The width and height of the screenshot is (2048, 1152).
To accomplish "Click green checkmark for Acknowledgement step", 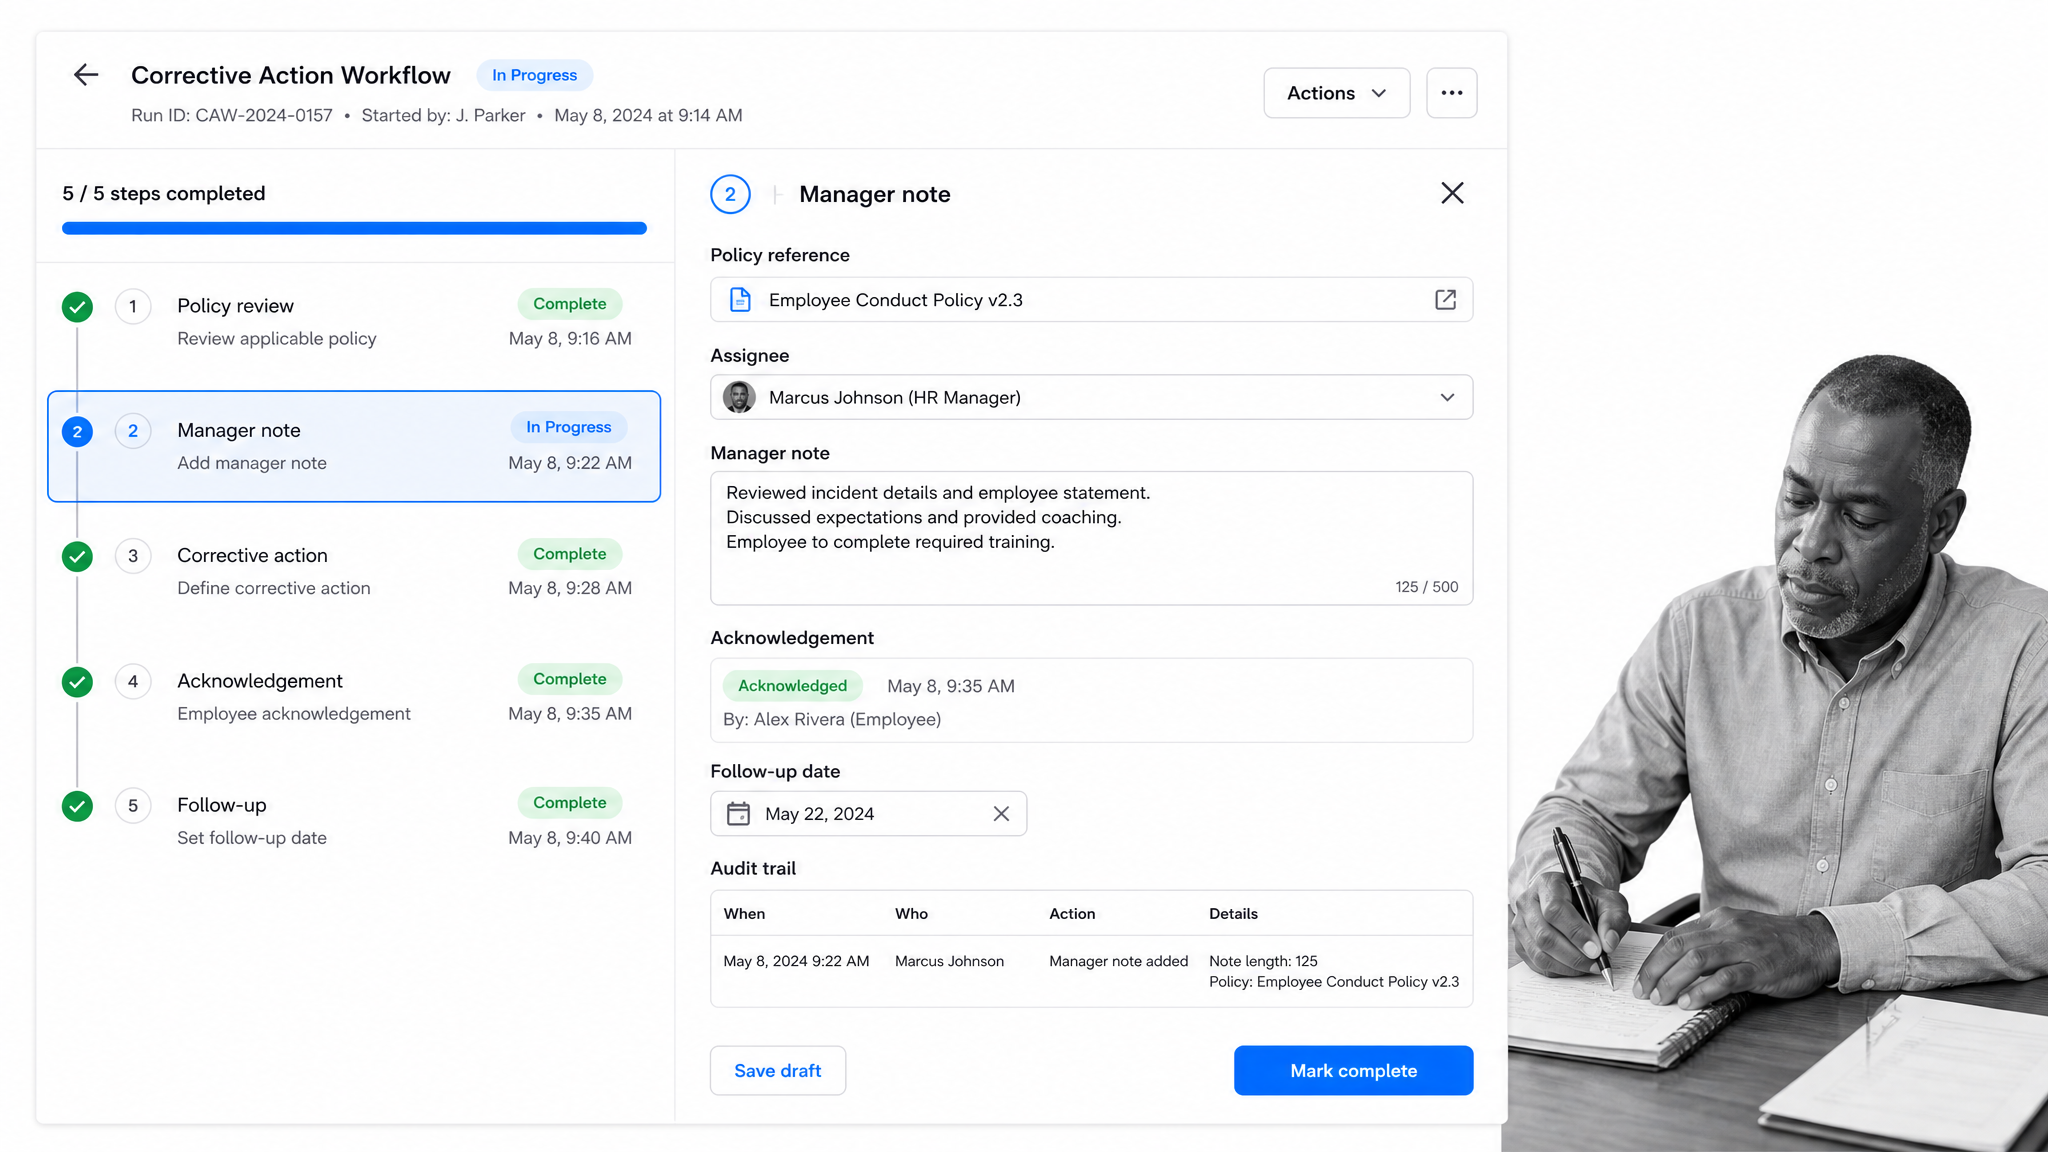I will [77, 682].
